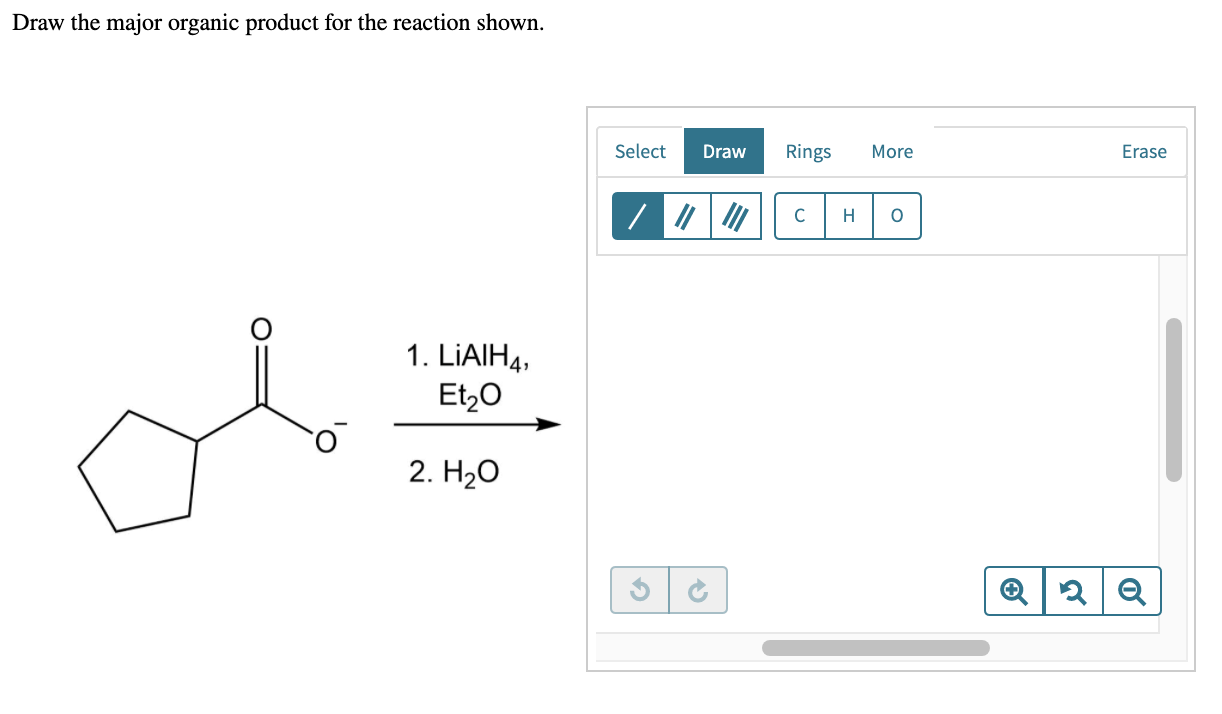Screen dimensions: 1222x714
Task: Zoom in with the magnifier plus icon
Action: (x=1014, y=590)
